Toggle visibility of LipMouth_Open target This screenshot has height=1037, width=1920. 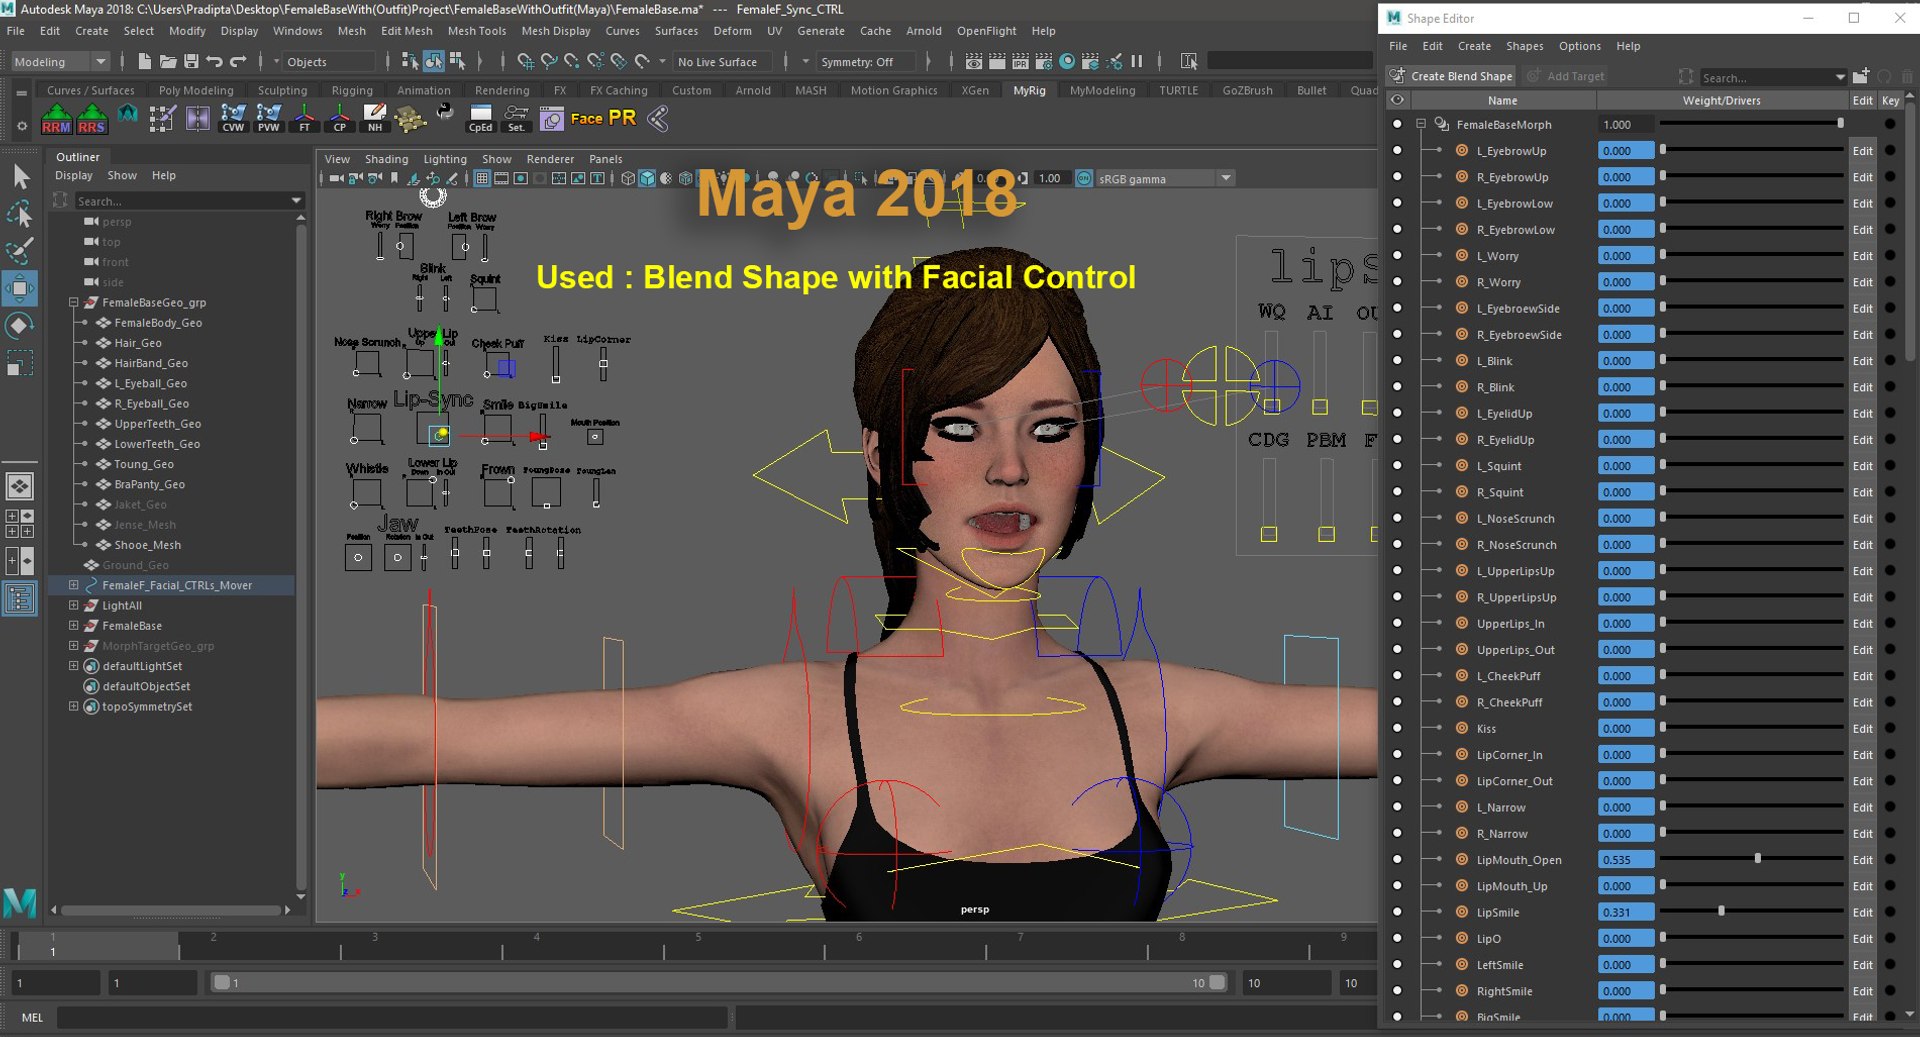(1397, 860)
